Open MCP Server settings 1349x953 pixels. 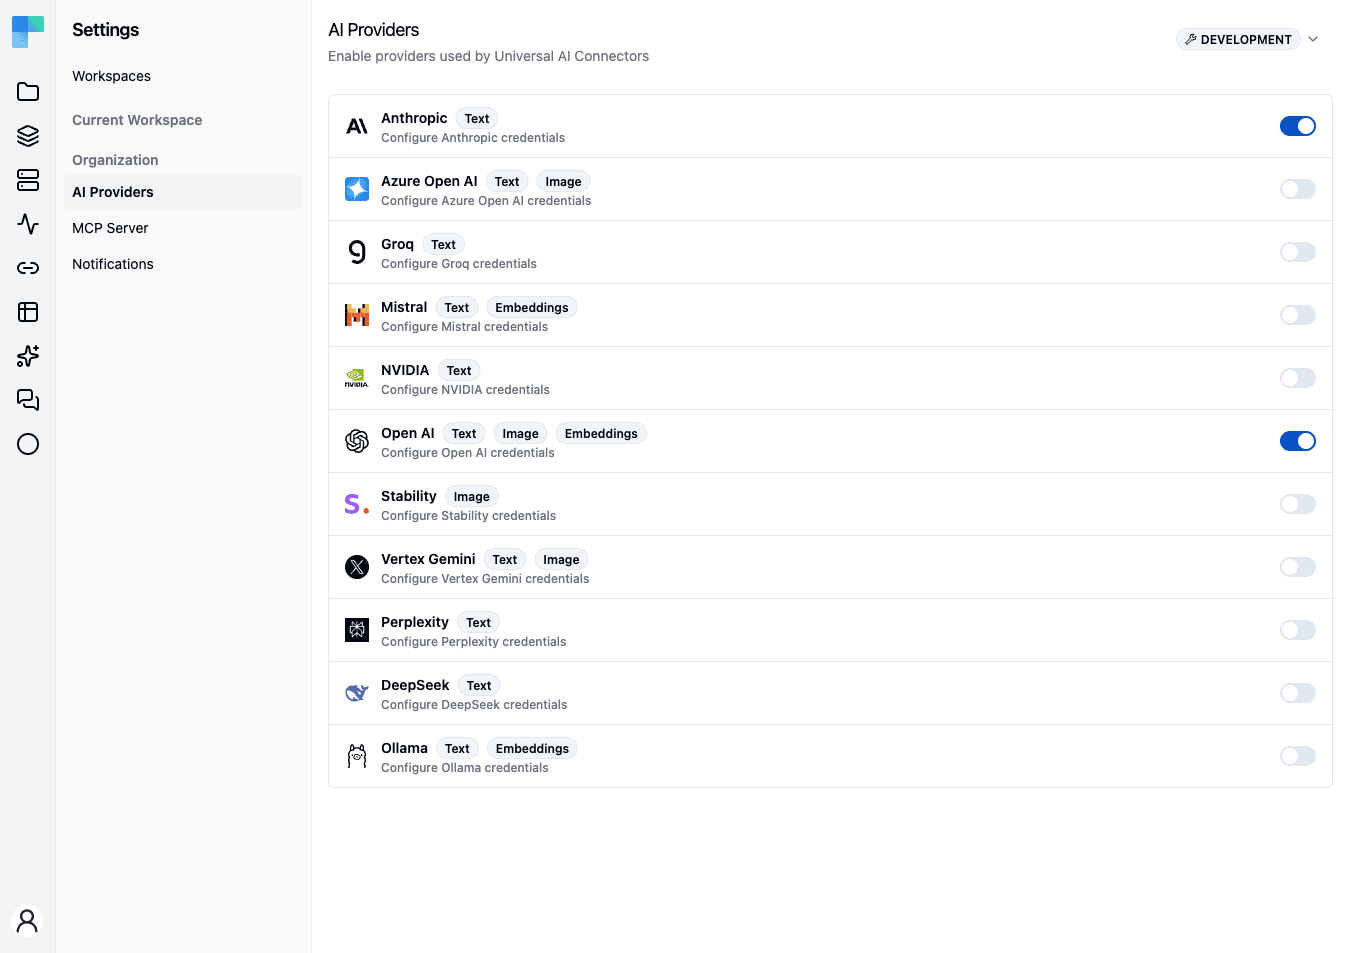(183, 228)
